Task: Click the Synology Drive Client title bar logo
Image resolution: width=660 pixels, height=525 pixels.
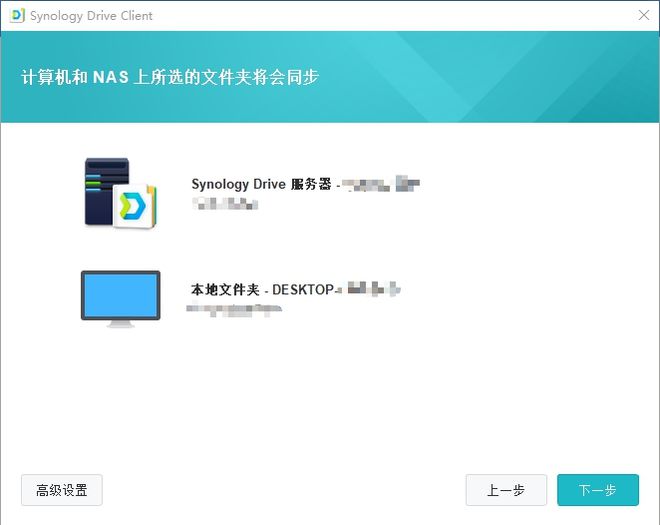Action: click(17, 16)
